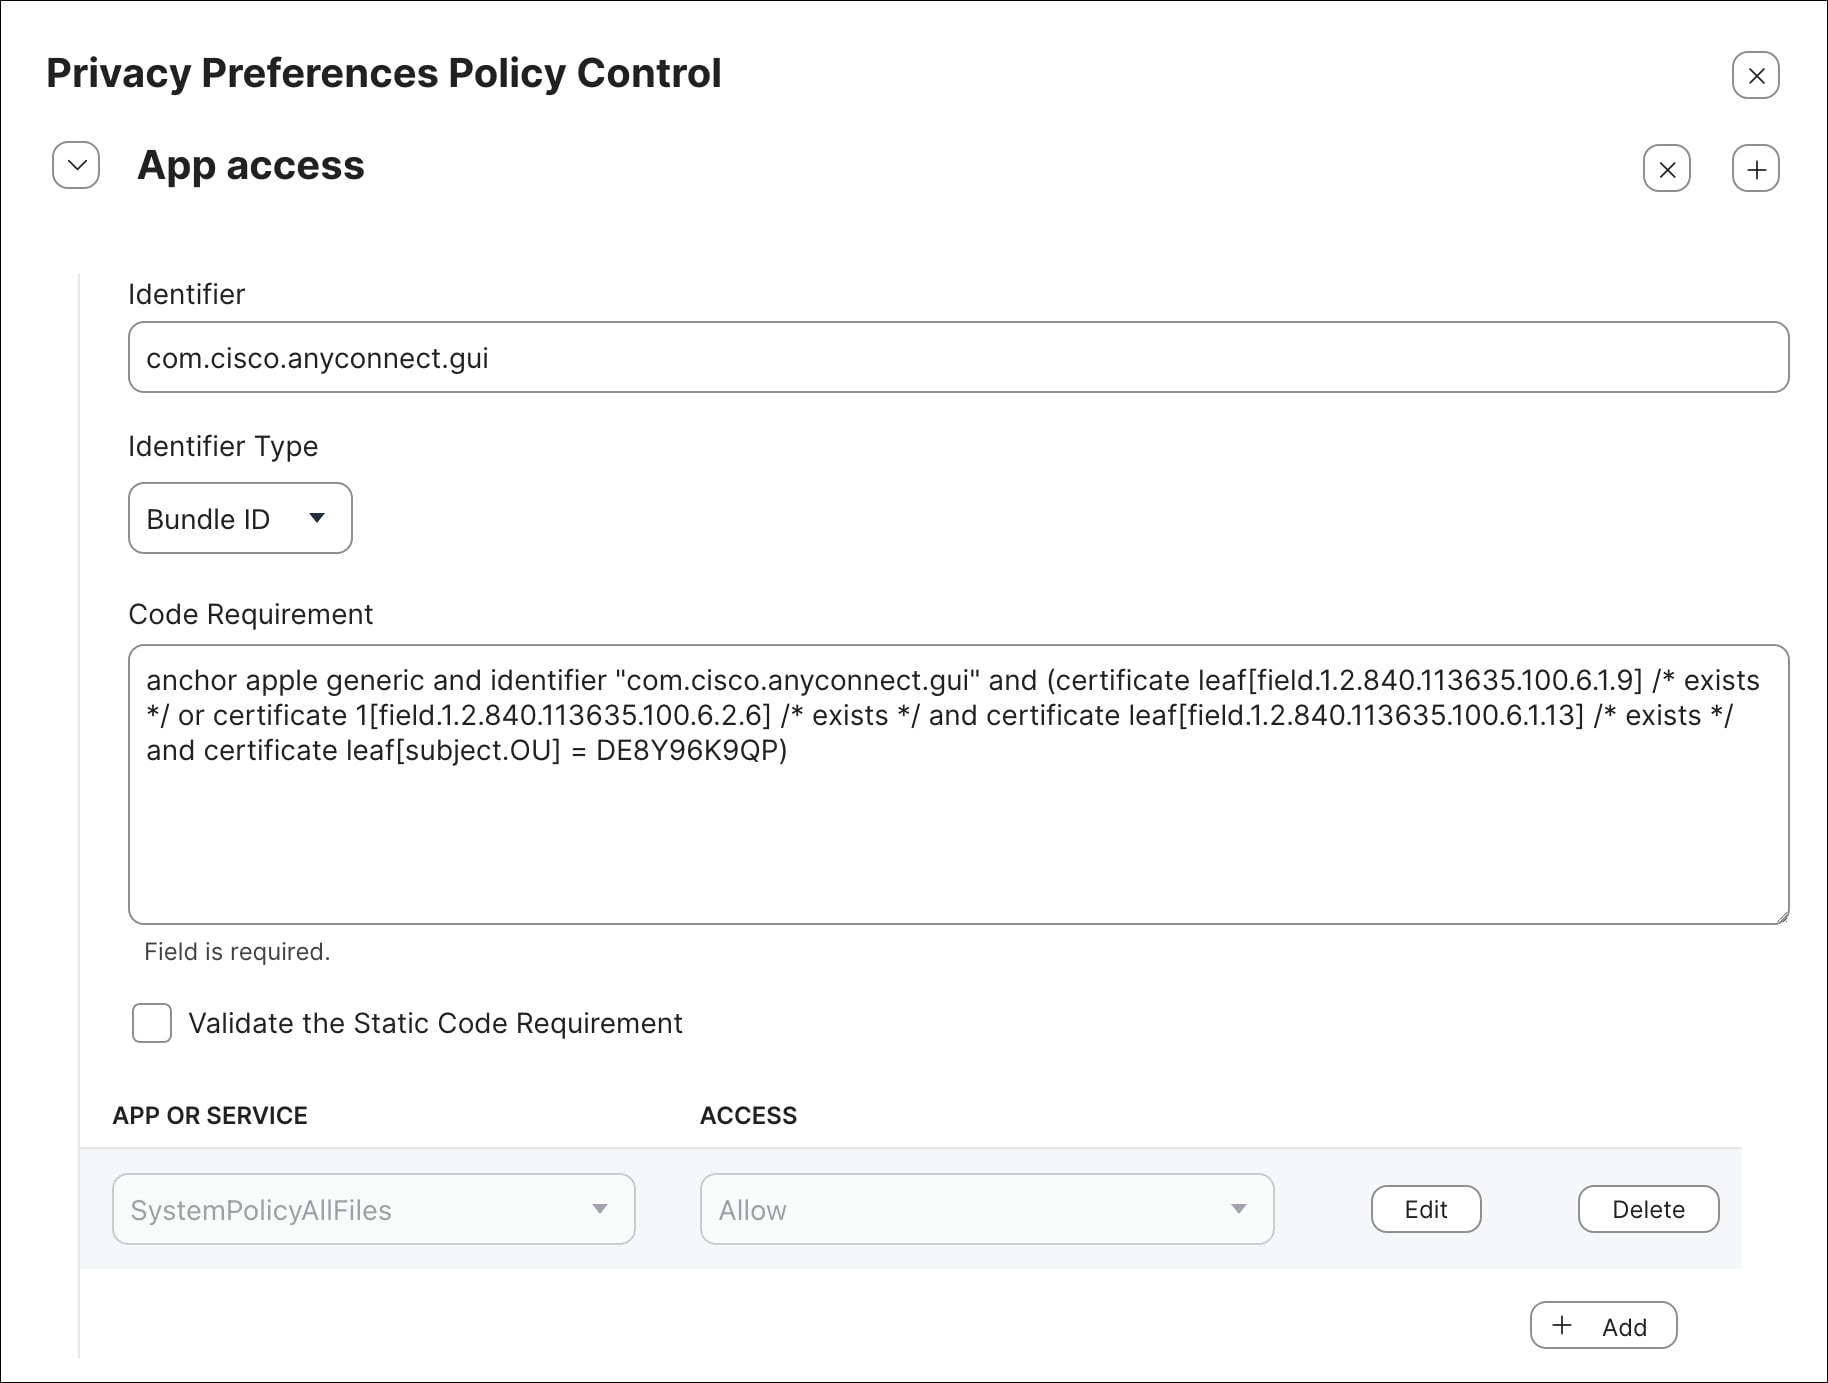Add another App access entry with plus

click(1755, 168)
